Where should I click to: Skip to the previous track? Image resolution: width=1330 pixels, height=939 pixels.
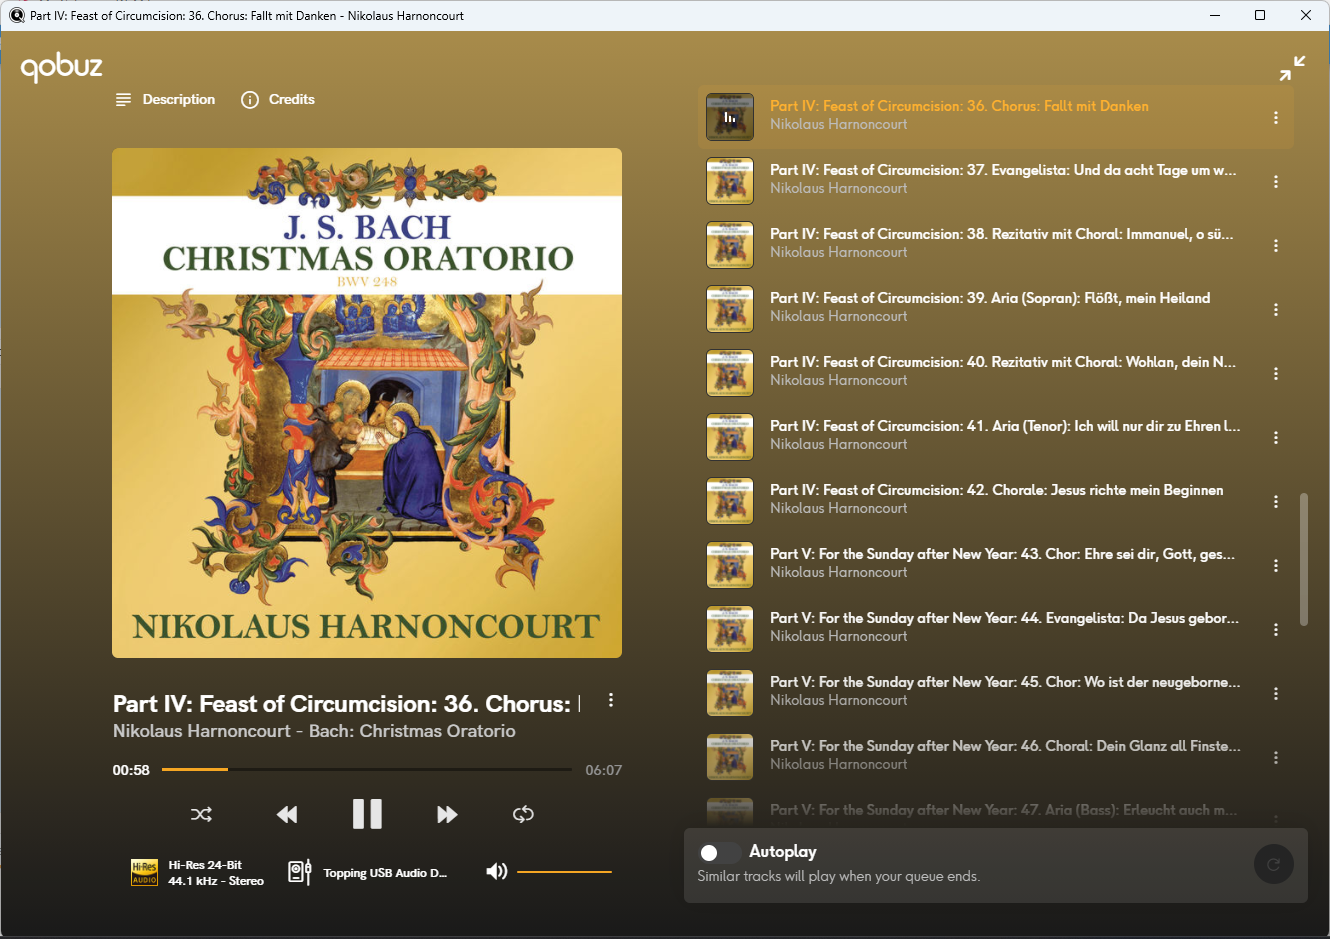click(287, 814)
